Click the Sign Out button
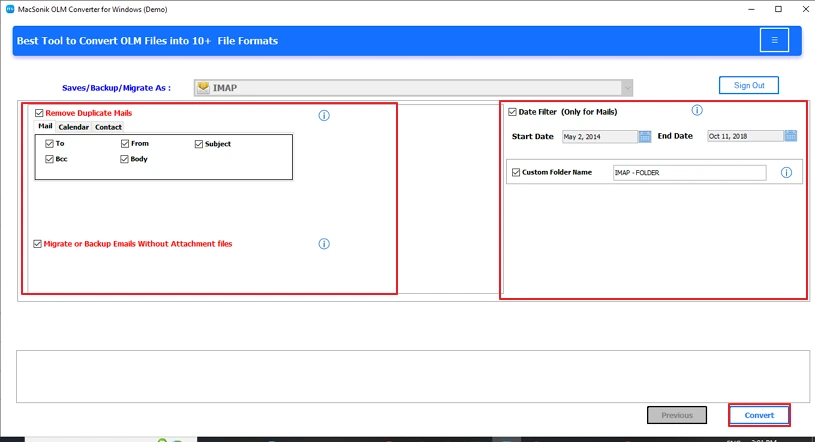Image resolution: width=815 pixels, height=442 pixels. point(748,85)
